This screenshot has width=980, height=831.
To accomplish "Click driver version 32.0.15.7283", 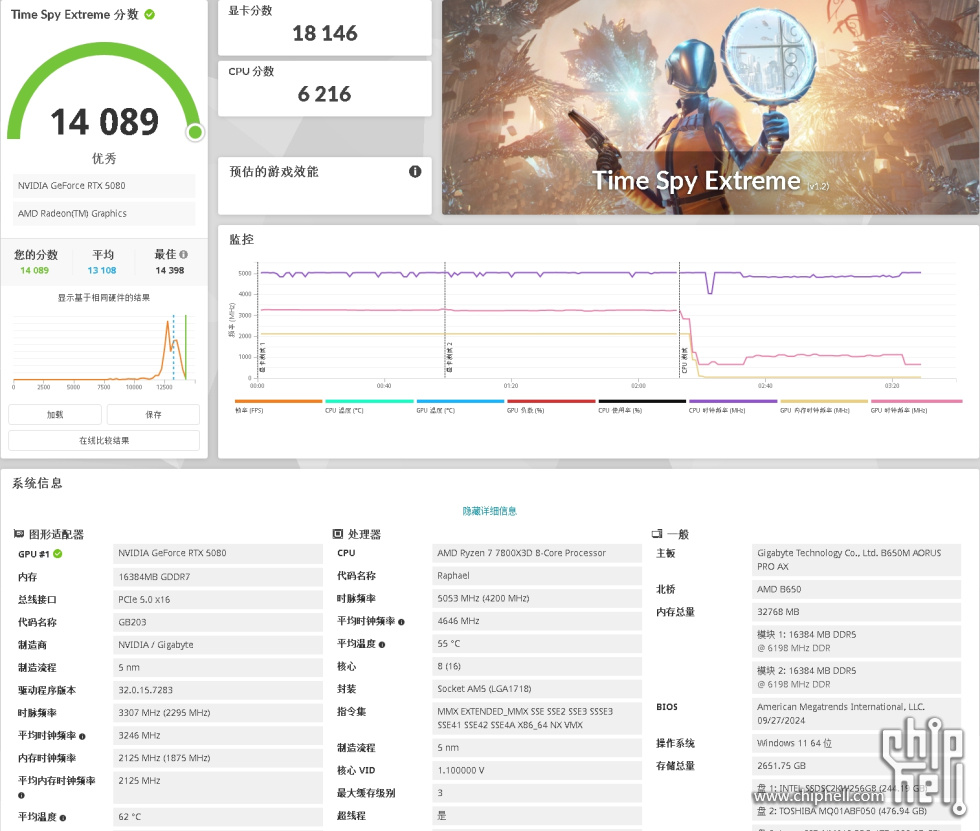I will click(x=218, y=690).
